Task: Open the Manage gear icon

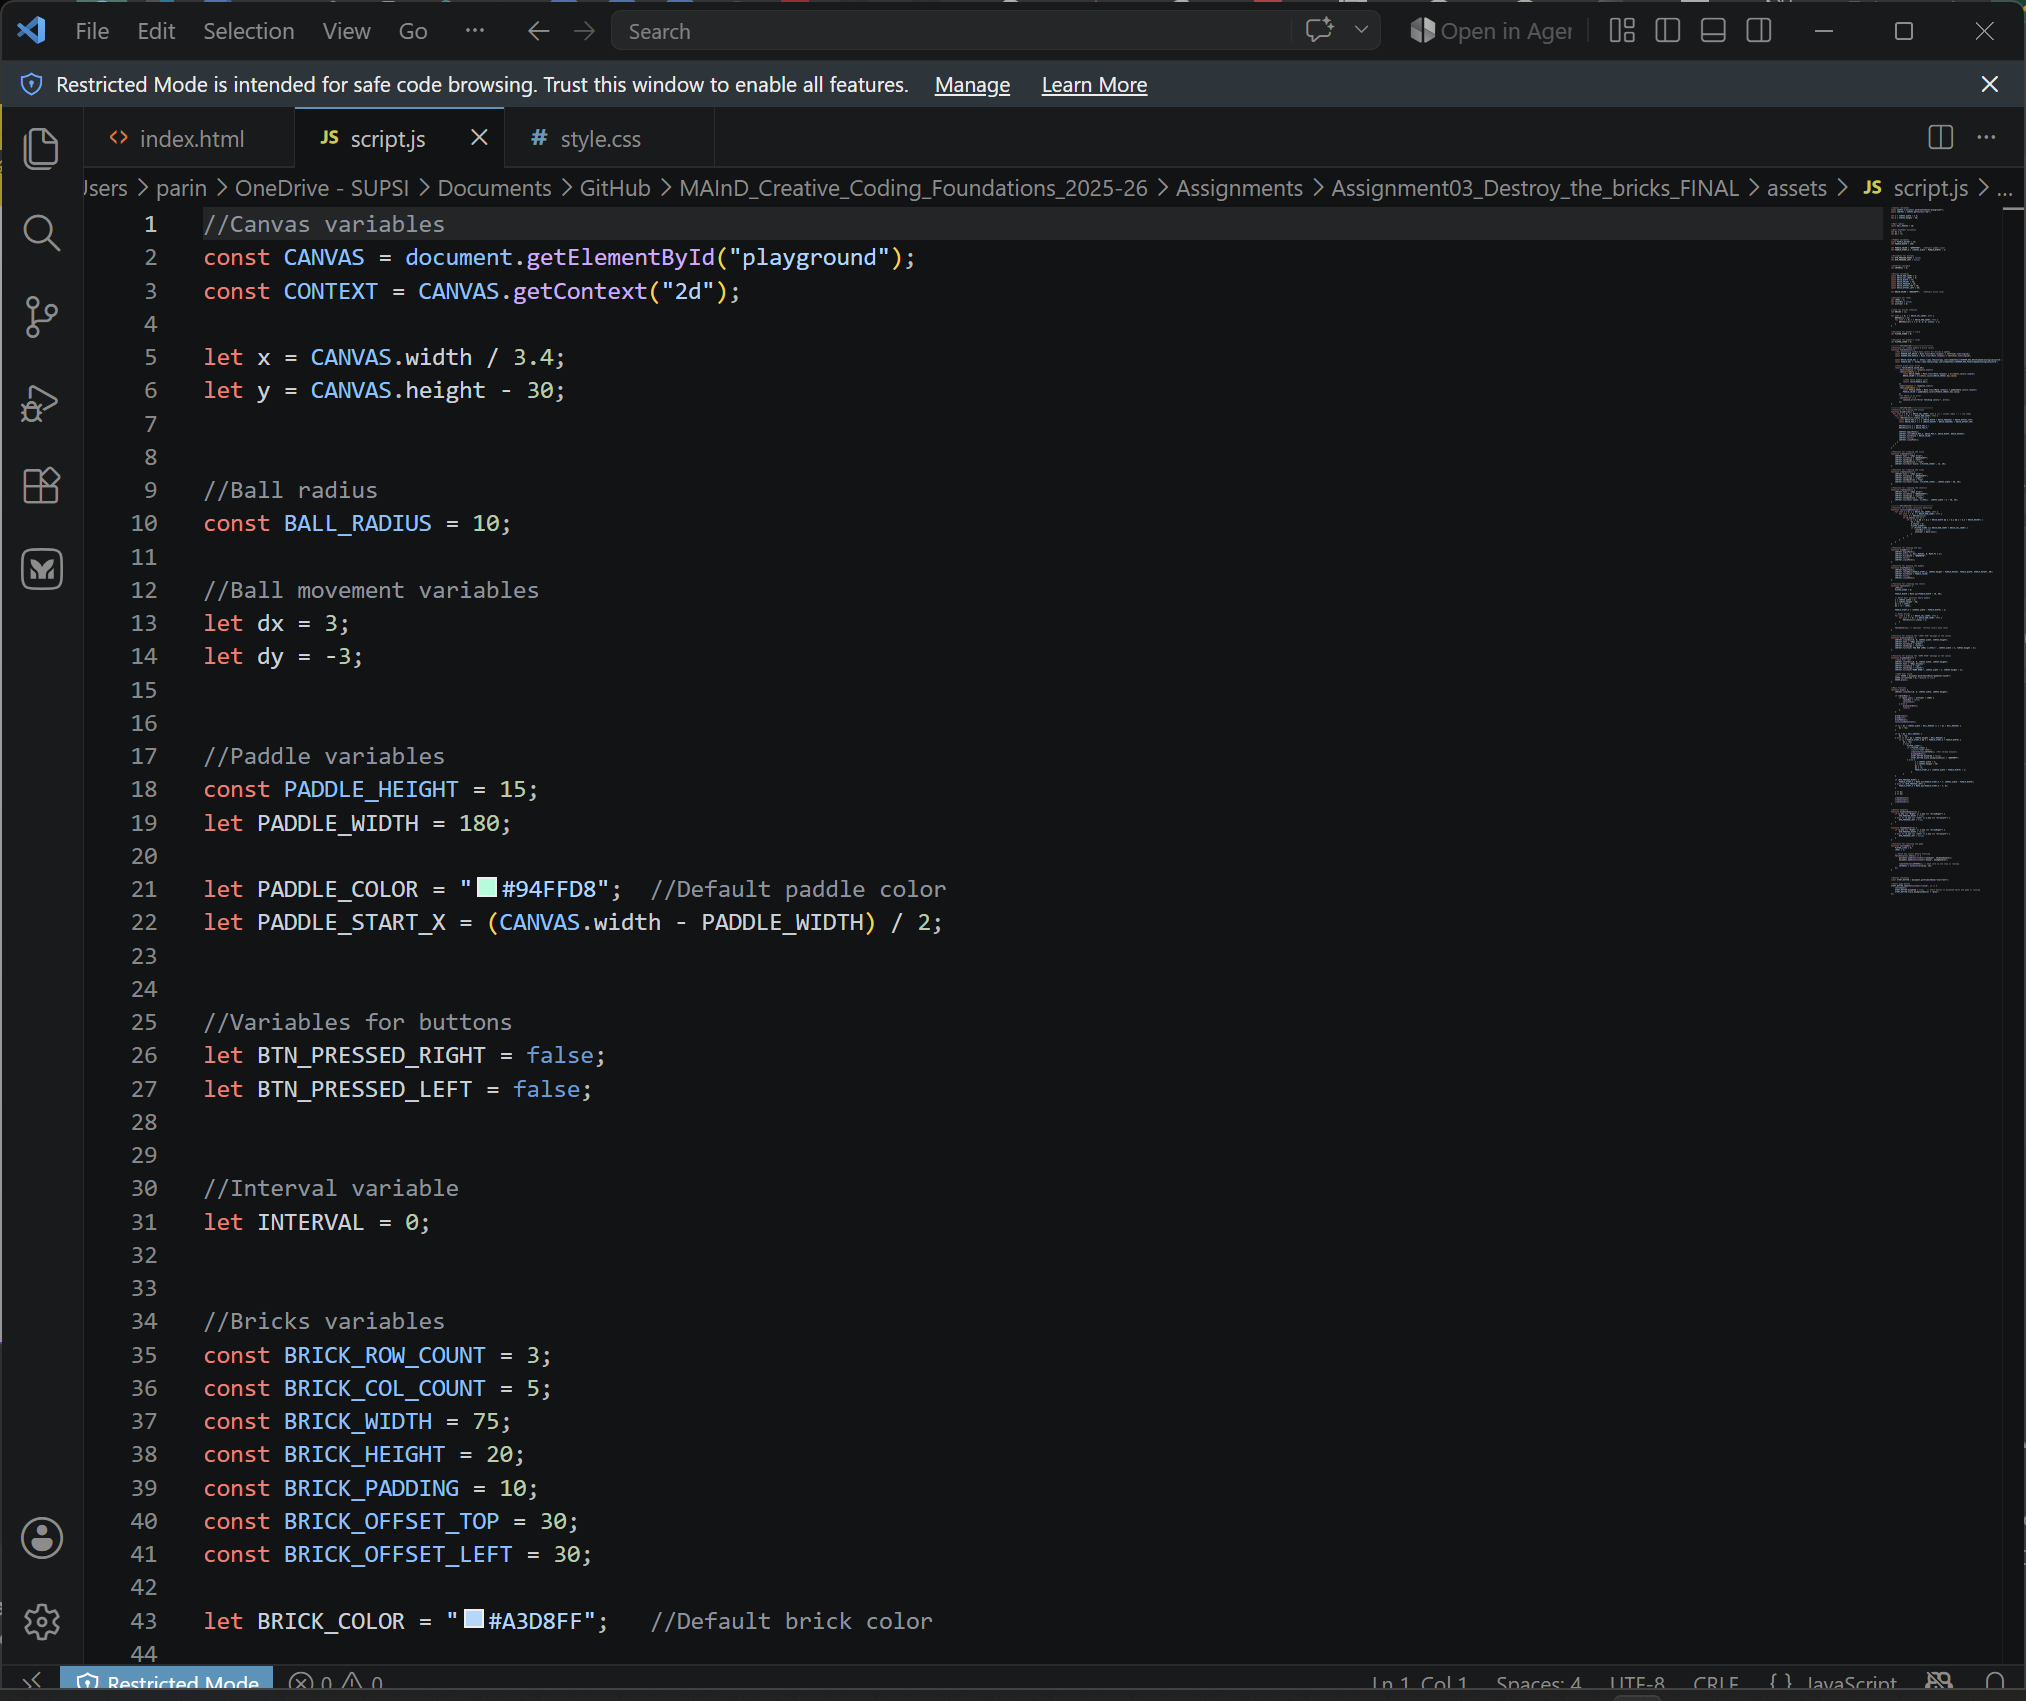Action: coord(41,1622)
